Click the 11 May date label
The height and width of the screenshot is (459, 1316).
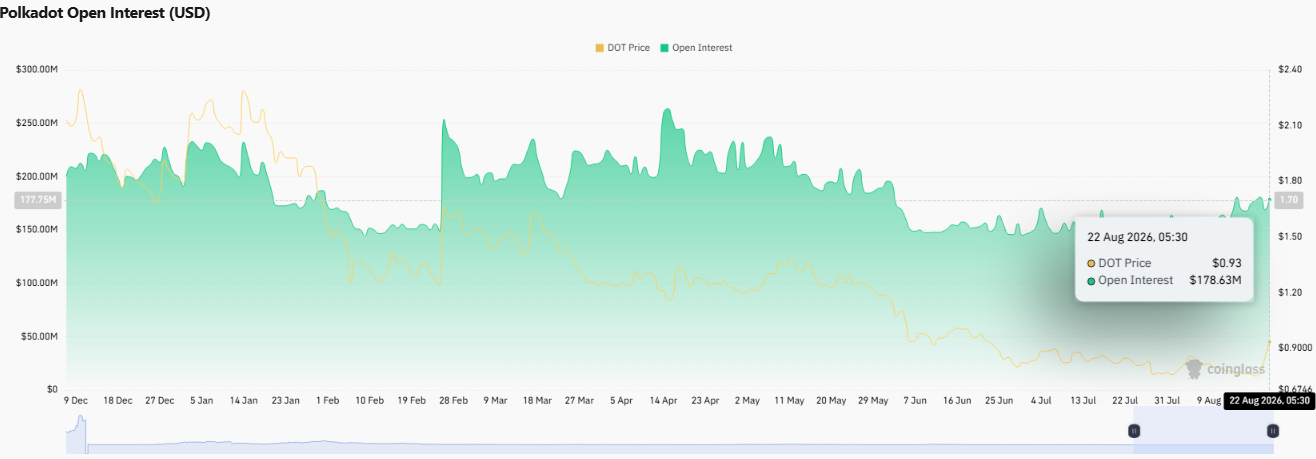point(788,400)
